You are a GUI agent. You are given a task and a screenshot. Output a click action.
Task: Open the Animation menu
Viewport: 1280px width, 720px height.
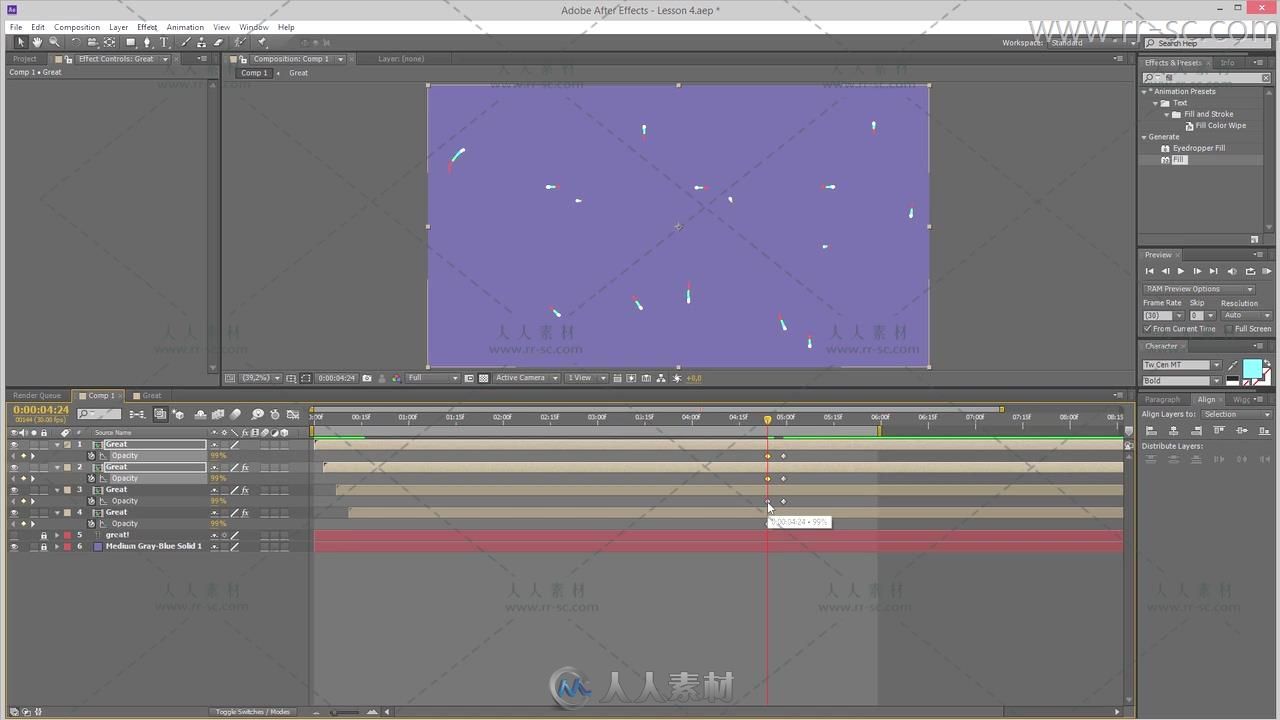tap(185, 27)
